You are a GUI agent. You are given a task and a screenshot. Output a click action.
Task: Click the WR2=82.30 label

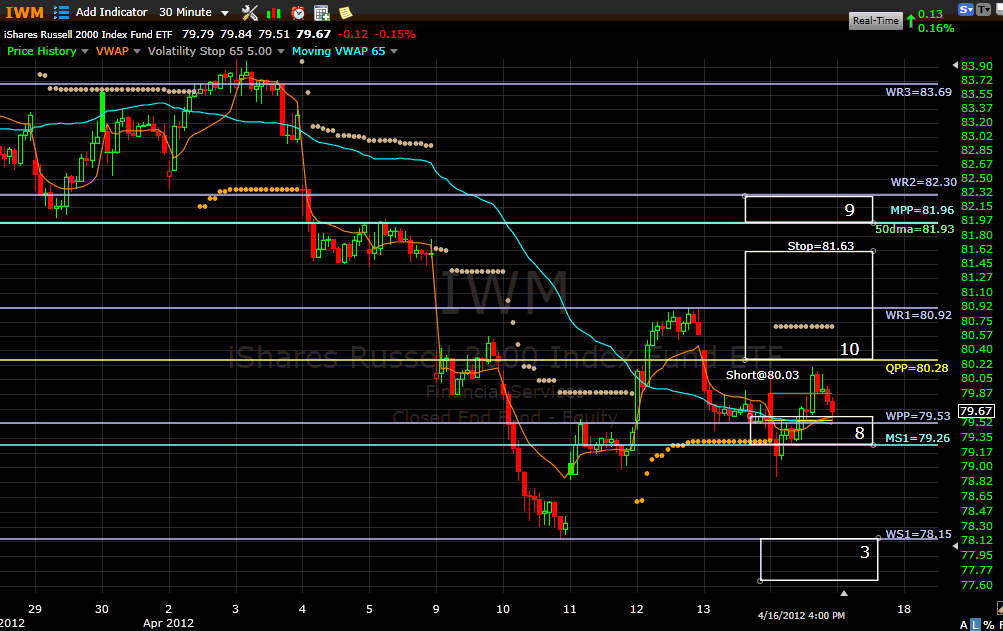[x=924, y=182]
